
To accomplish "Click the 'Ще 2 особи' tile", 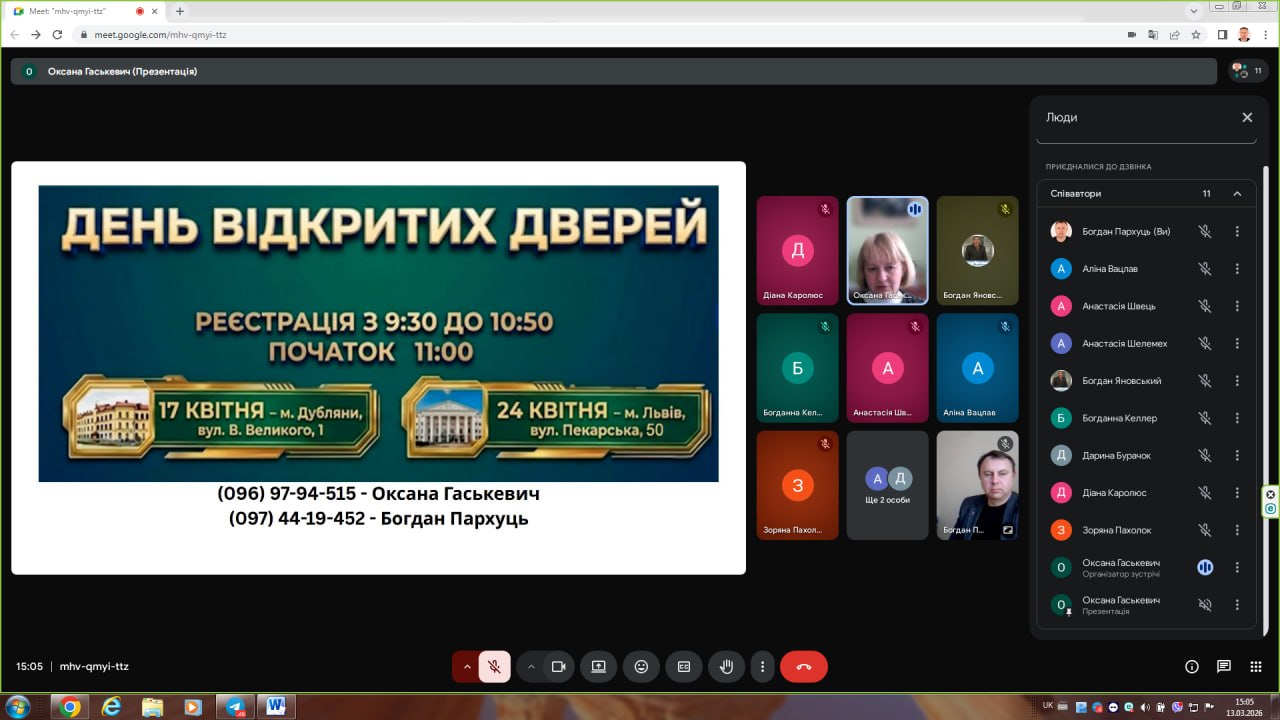I will tap(887, 485).
